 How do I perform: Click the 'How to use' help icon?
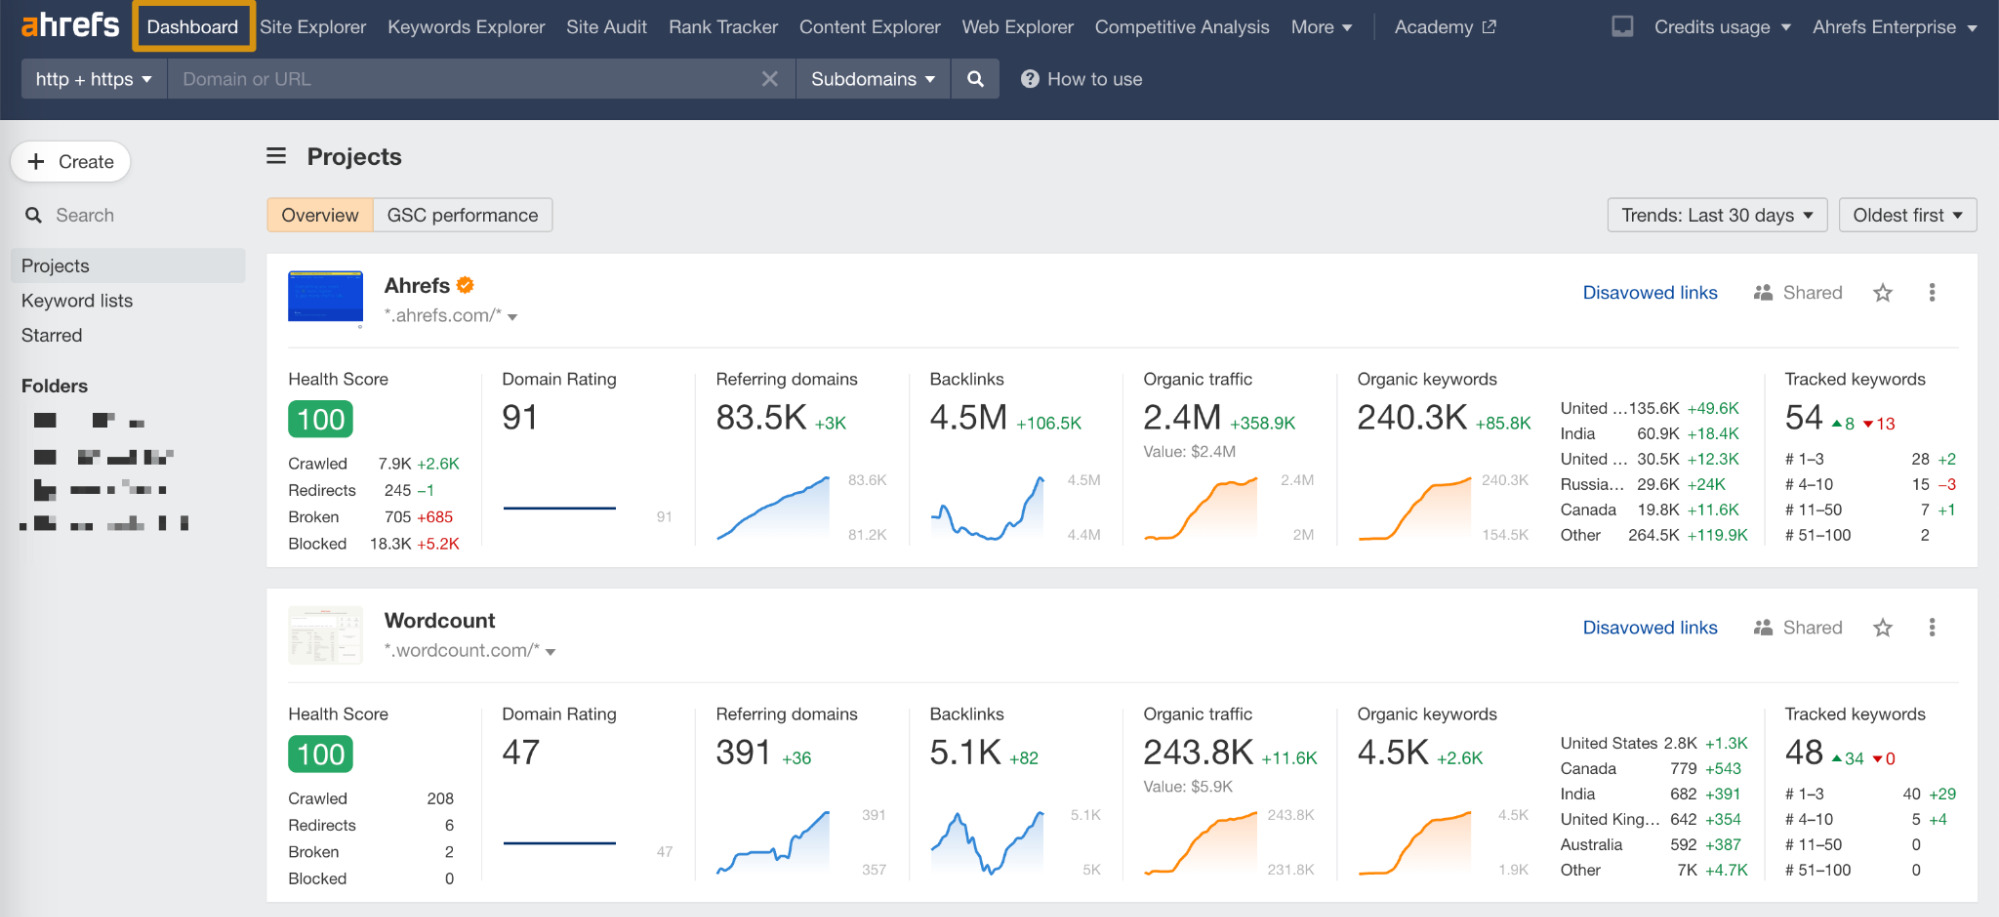pos(1029,78)
